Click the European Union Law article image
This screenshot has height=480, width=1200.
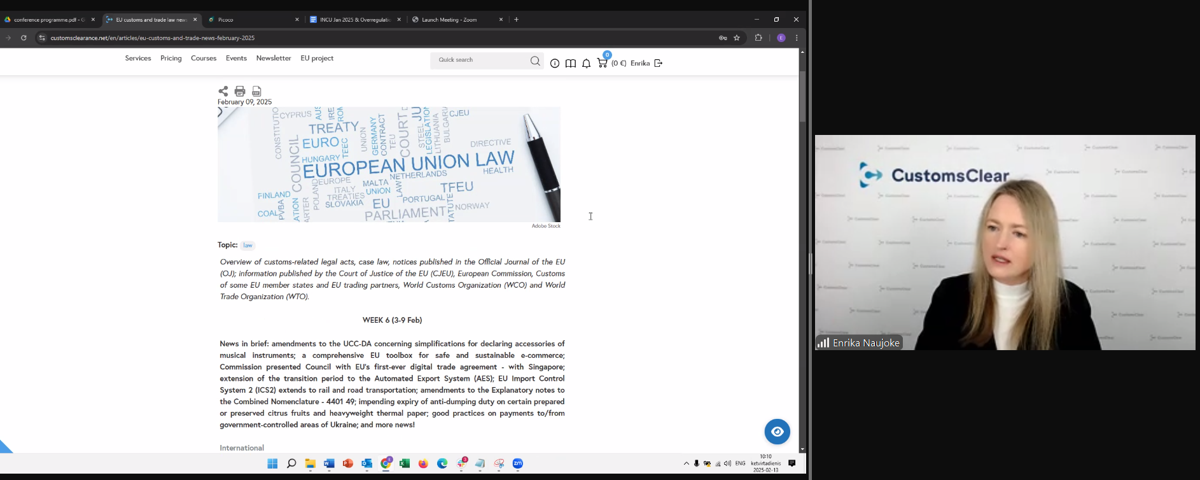[389, 164]
